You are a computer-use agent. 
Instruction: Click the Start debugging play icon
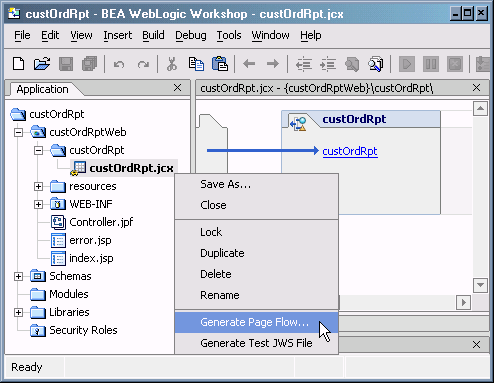click(407, 63)
